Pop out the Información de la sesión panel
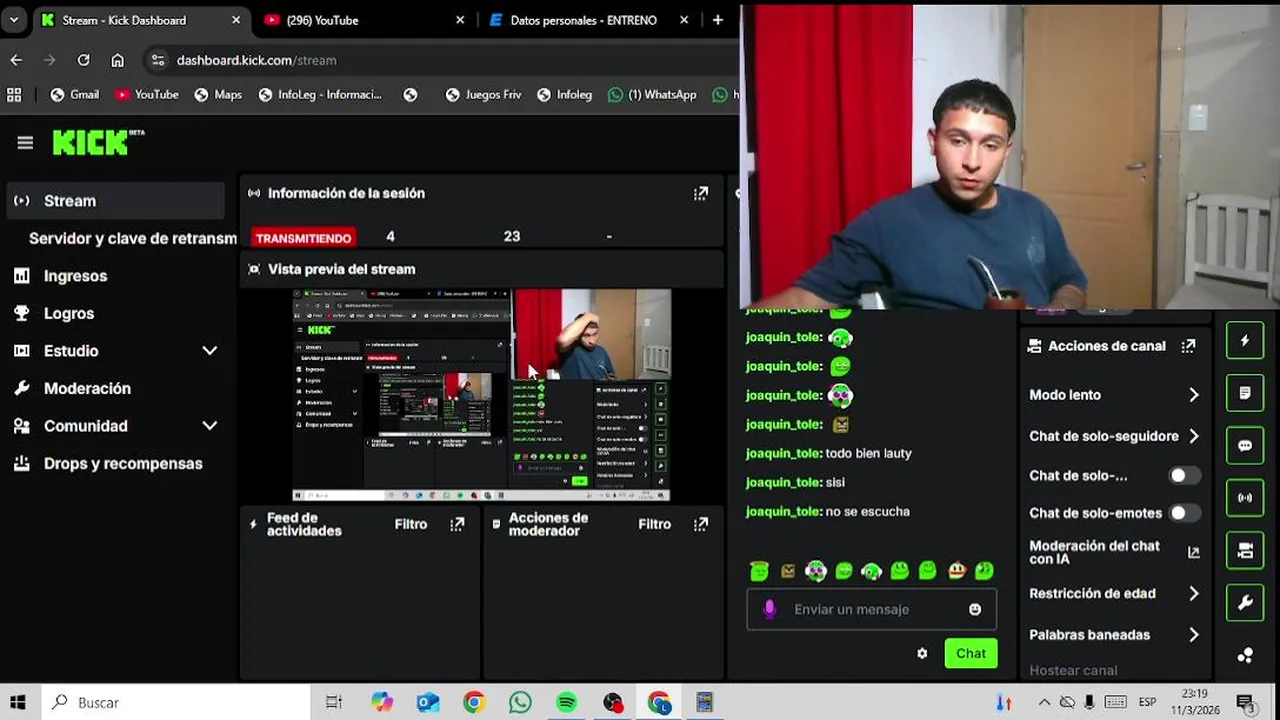This screenshot has width=1280, height=720. pyautogui.click(x=701, y=193)
